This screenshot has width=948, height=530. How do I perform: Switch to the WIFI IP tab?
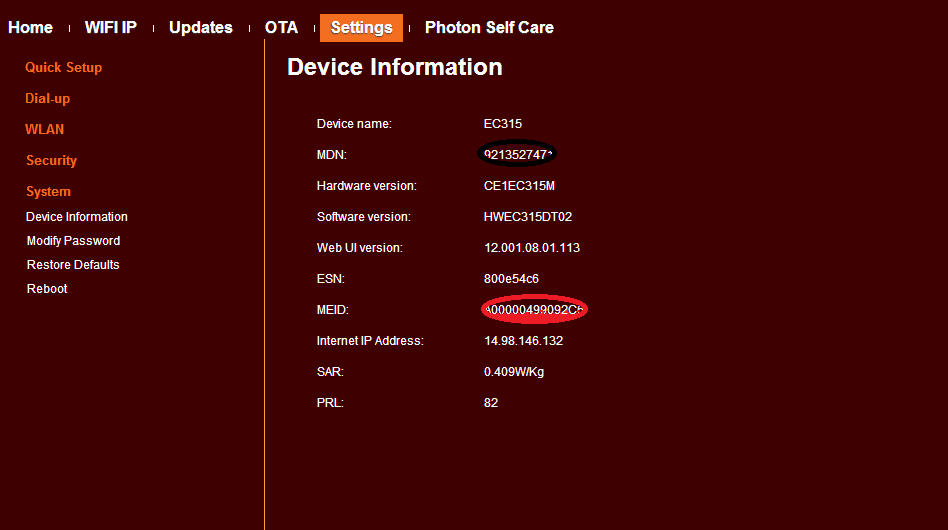[x=111, y=28]
